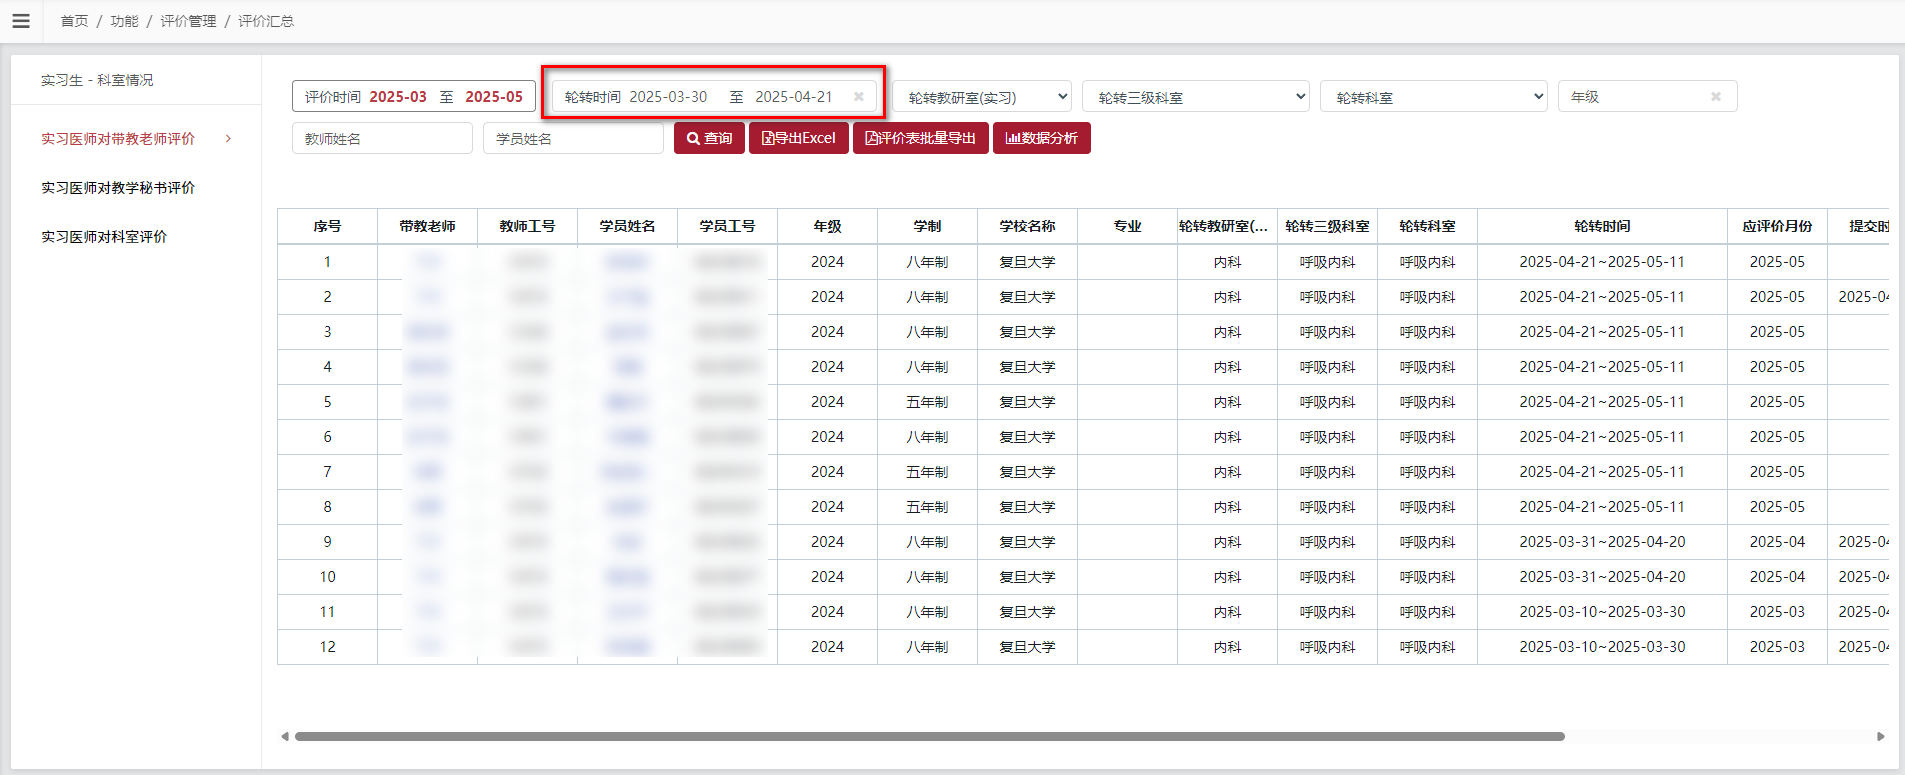Click the horizontal scrollbar thumb under the table
This screenshot has height=775, width=1905.
point(930,736)
